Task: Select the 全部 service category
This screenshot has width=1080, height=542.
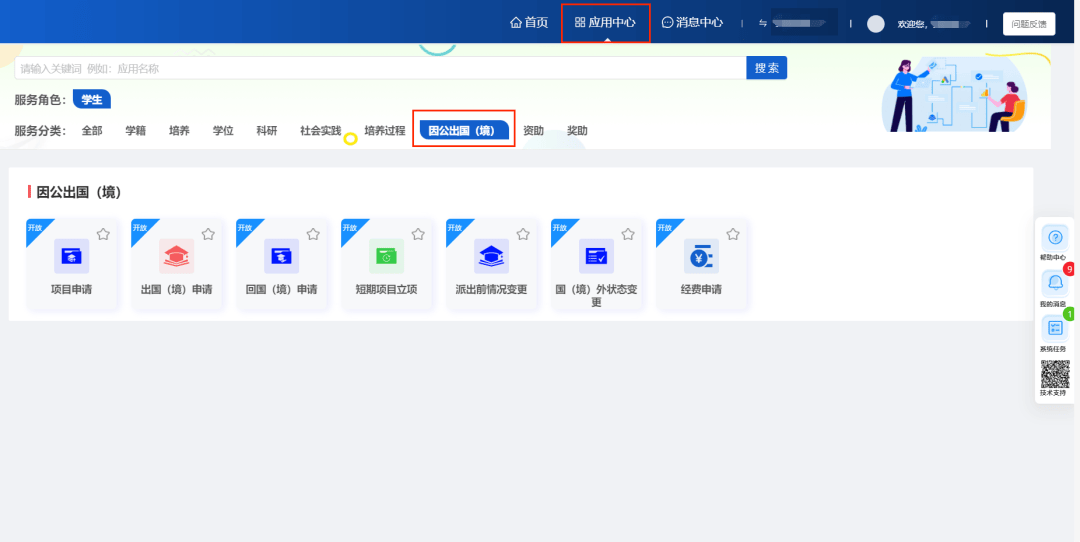Action: (92, 131)
